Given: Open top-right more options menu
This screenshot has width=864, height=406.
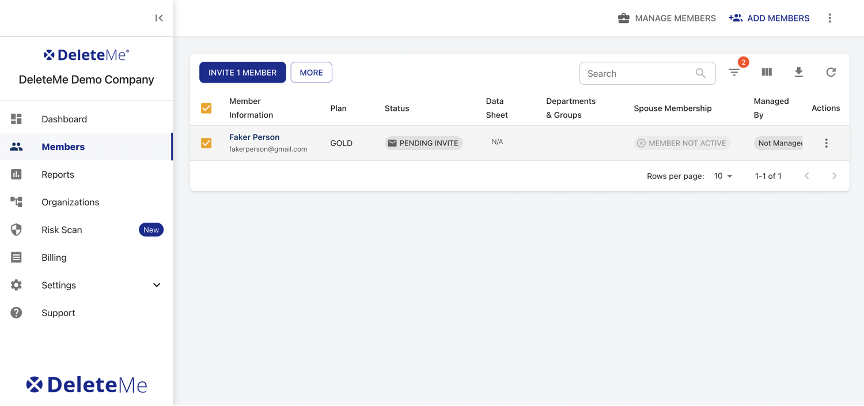Looking at the screenshot, I should click(x=829, y=18).
